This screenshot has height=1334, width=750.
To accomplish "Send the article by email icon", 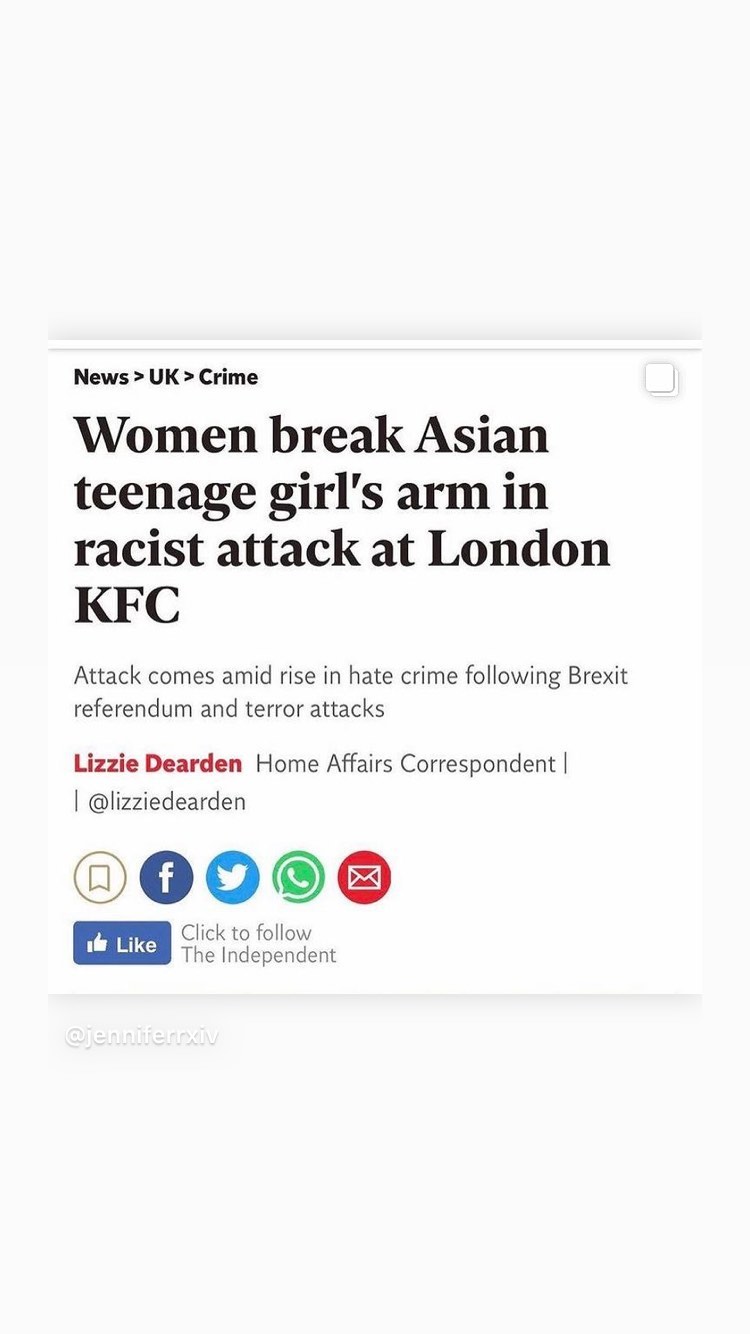I will [x=364, y=878].
